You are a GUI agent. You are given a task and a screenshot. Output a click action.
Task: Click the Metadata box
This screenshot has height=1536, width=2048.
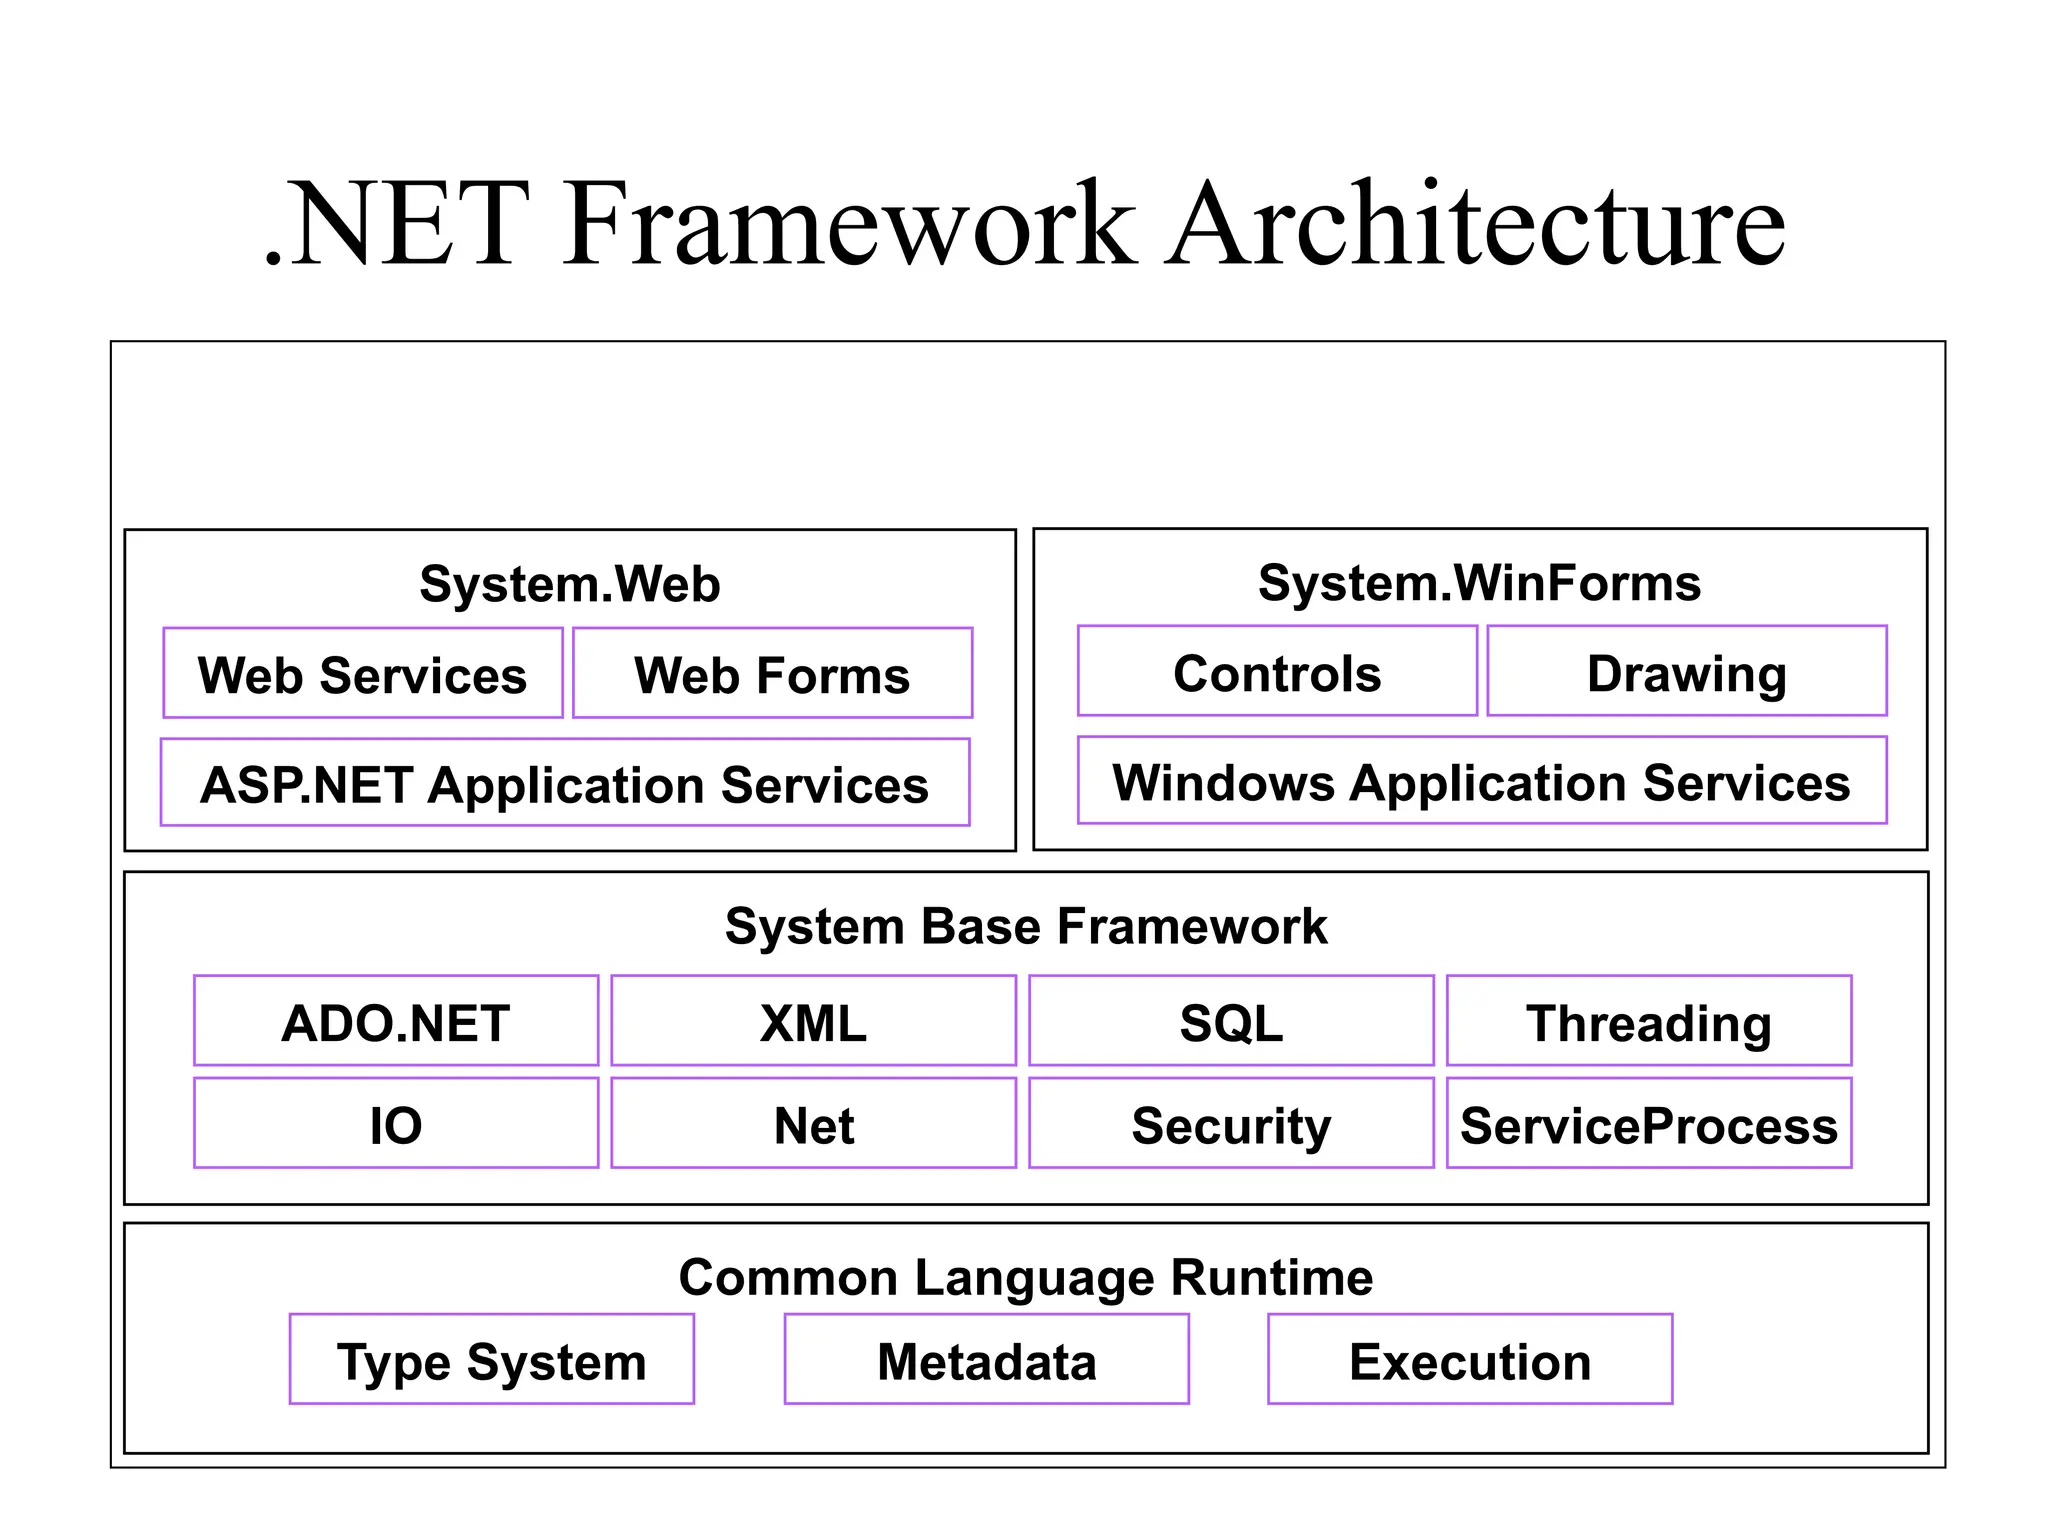pyautogui.click(x=987, y=1359)
